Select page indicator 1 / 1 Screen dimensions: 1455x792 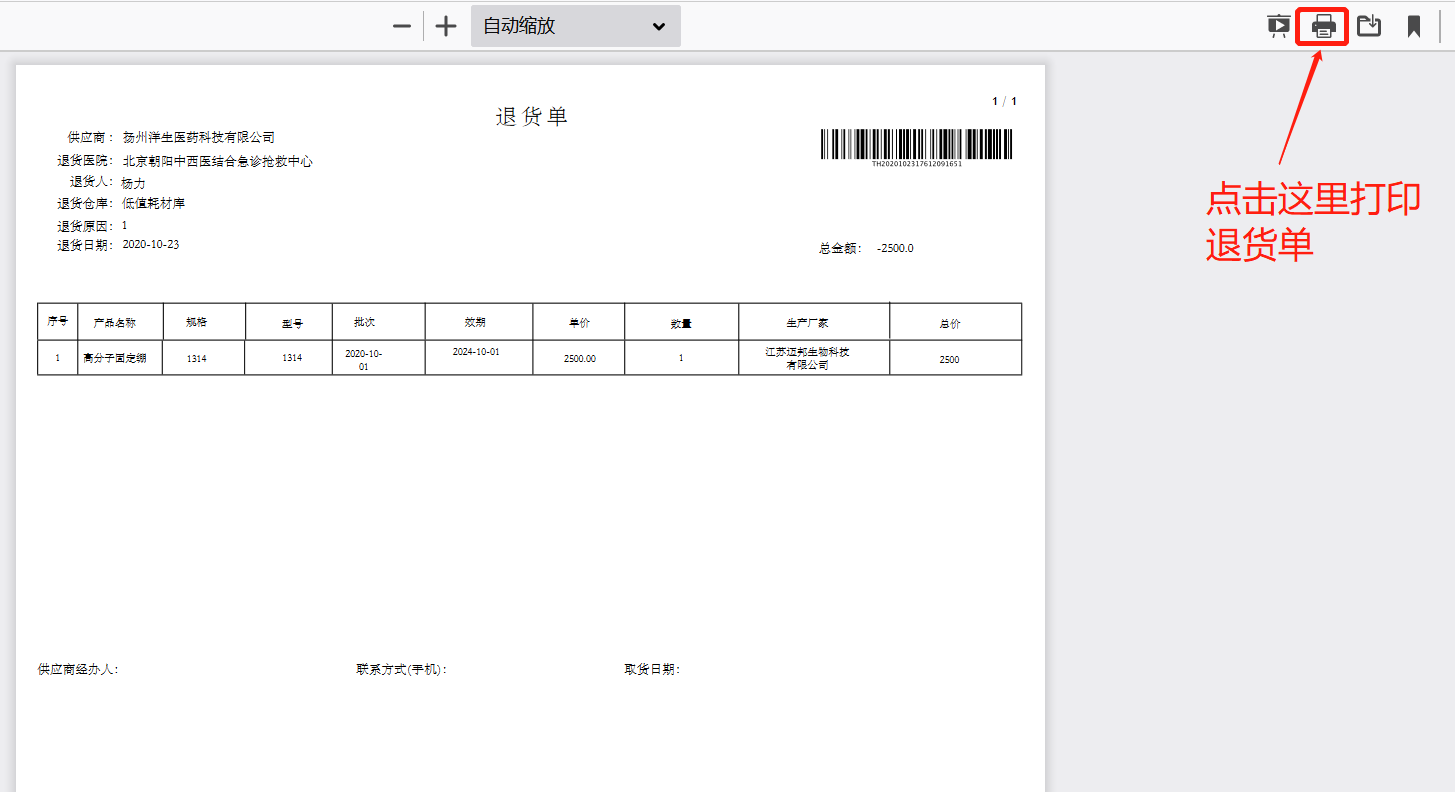(x=1004, y=101)
